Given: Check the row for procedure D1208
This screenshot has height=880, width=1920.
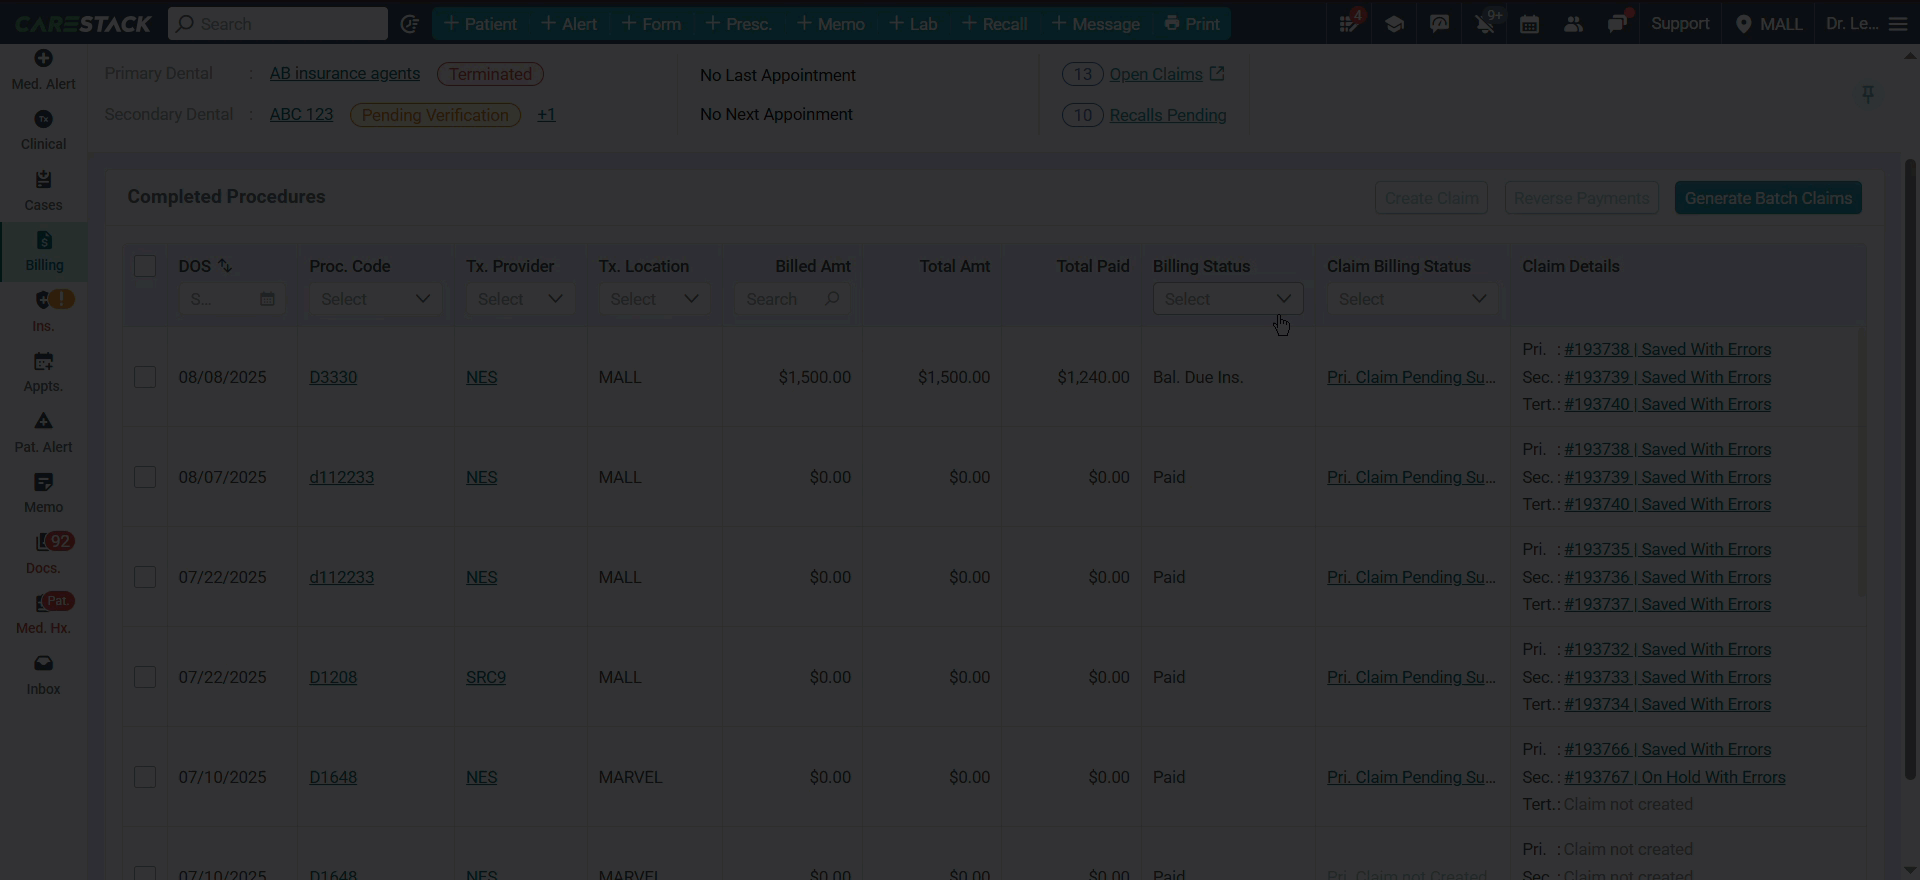Looking at the screenshot, I should click(x=145, y=677).
